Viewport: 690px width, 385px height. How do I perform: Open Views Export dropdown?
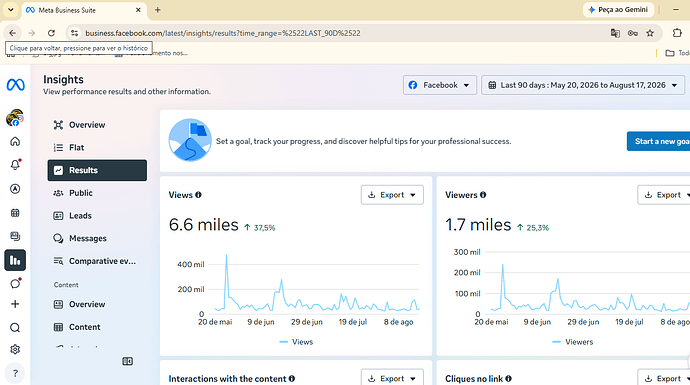pos(392,194)
